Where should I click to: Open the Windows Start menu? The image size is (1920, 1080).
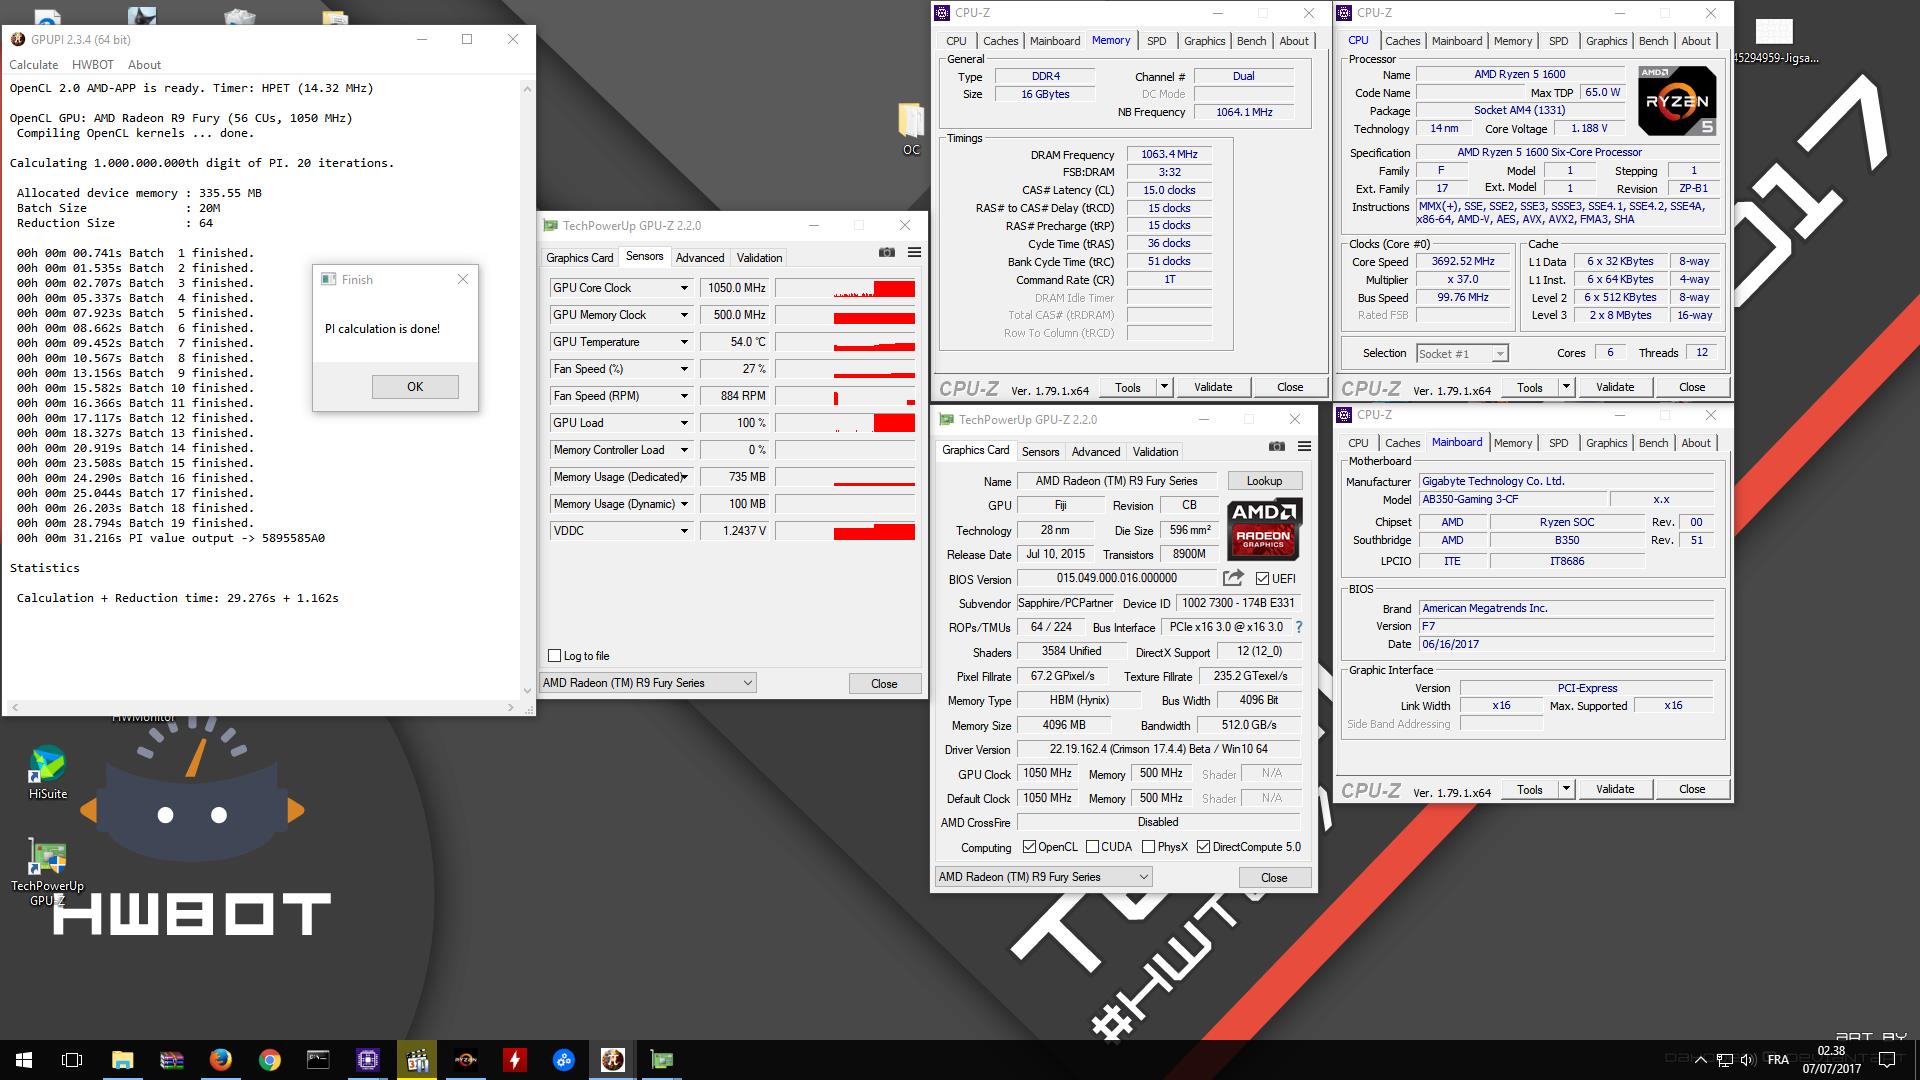pyautogui.click(x=24, y=1060)
